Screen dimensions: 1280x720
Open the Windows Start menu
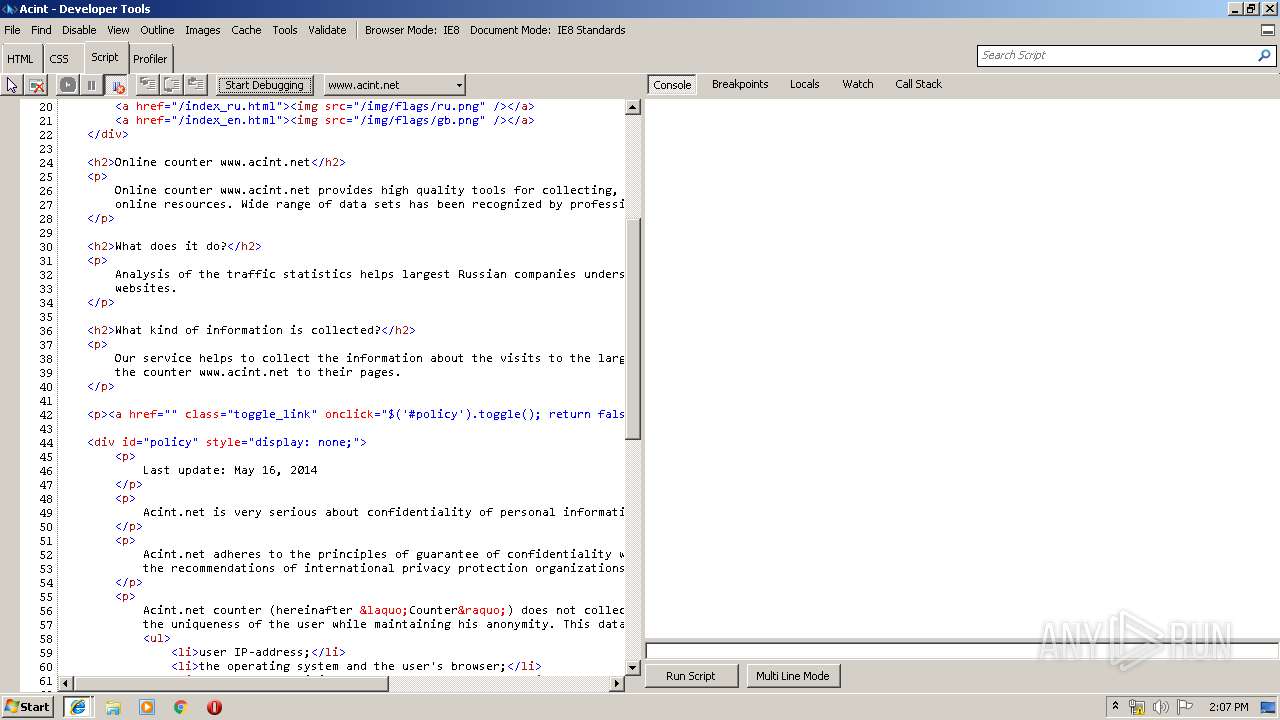(x=27, y=706)
